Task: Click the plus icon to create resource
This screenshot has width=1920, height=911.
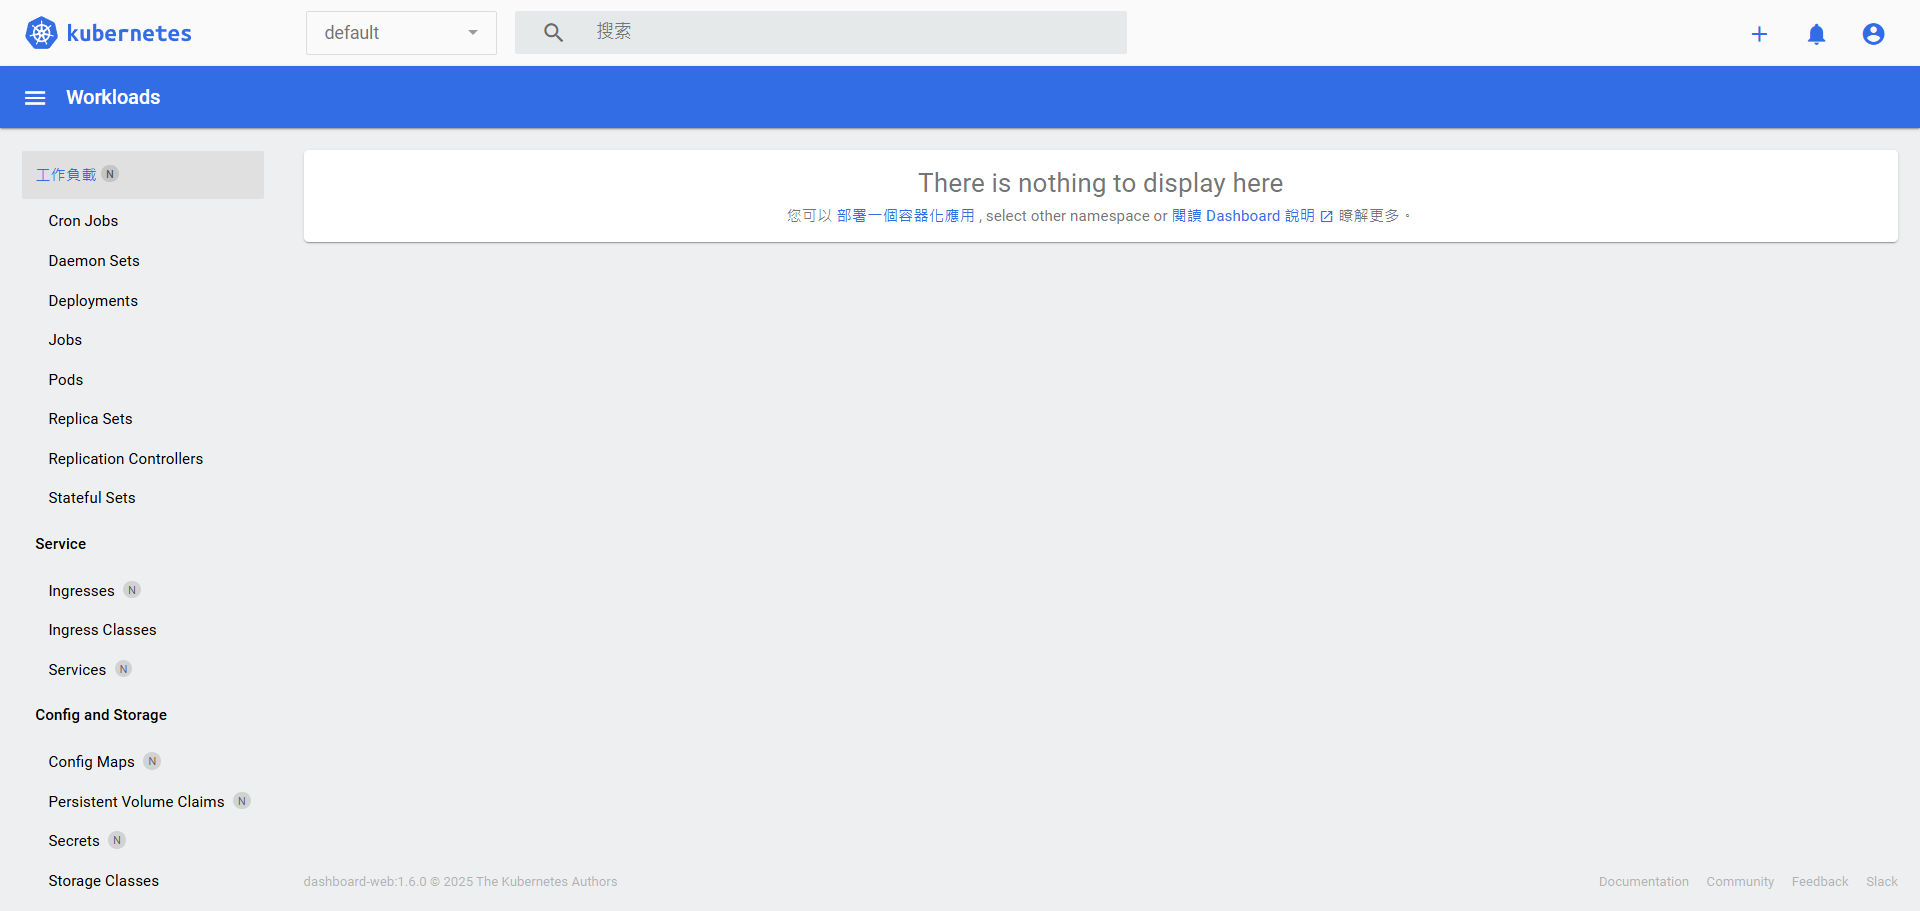Action: (1759, 34)
